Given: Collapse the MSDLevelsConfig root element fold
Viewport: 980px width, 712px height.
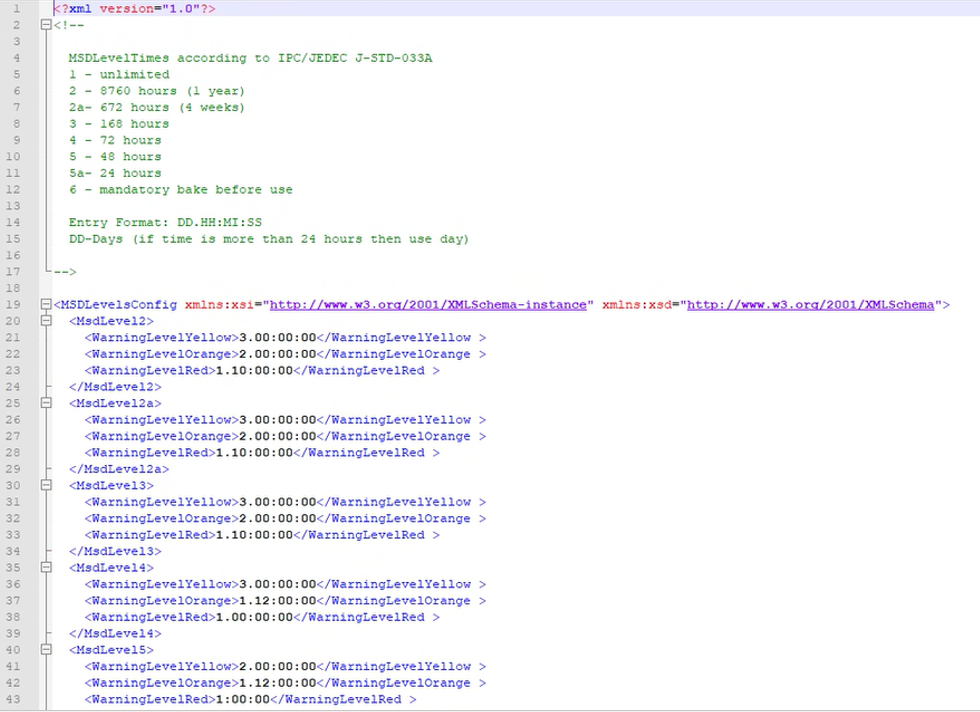Looking at the screenshot, I should [46, 304].
